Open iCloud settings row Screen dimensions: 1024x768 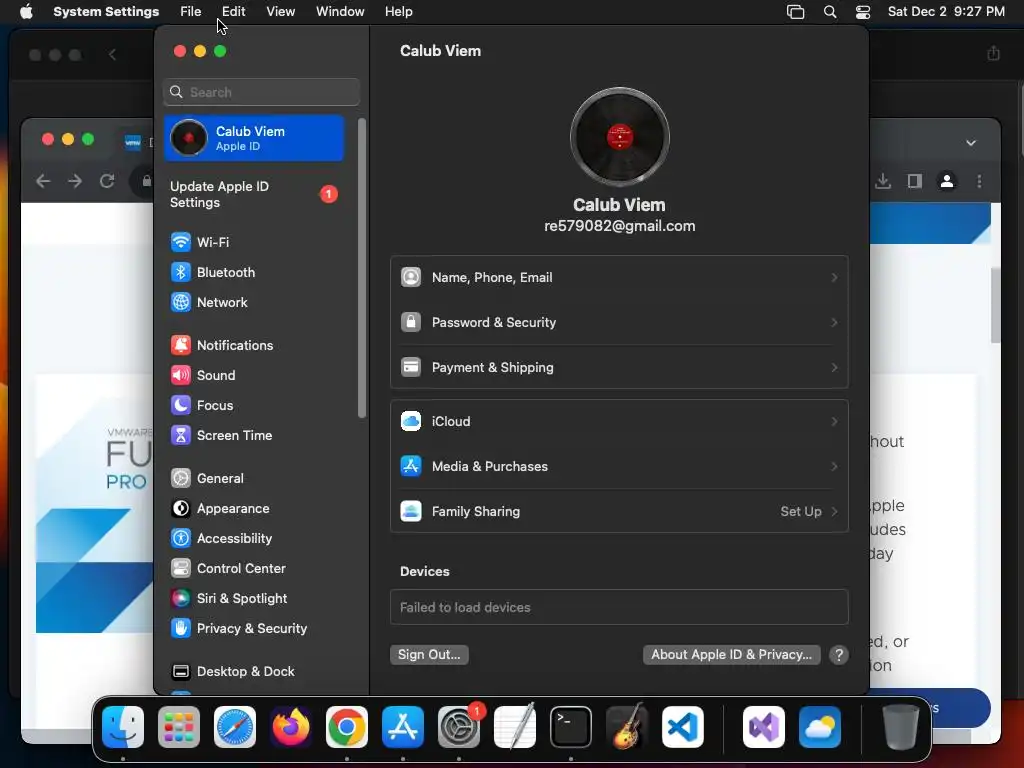pyautogui.click(x=619, y=421)
